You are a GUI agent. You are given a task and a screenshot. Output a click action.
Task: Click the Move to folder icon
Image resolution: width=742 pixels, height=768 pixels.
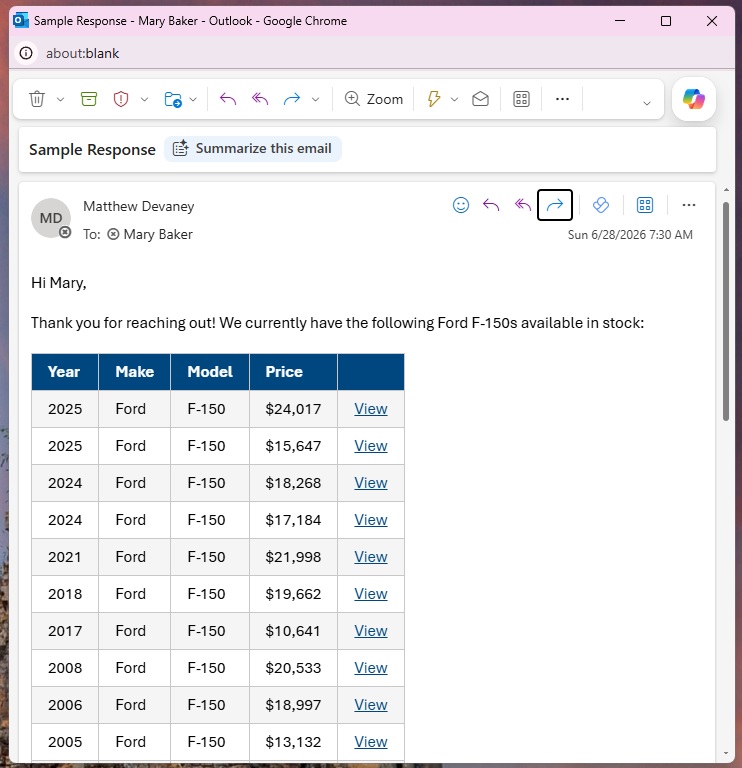[173, 99]
